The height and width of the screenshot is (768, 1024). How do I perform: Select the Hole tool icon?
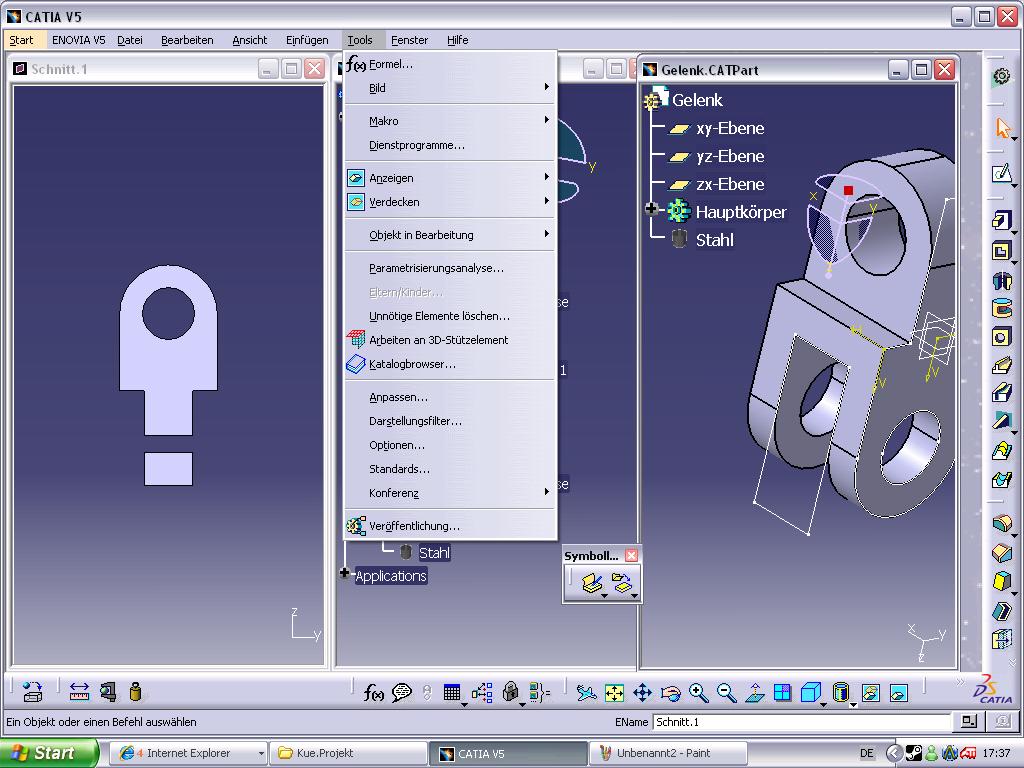tap(1002, 337)
